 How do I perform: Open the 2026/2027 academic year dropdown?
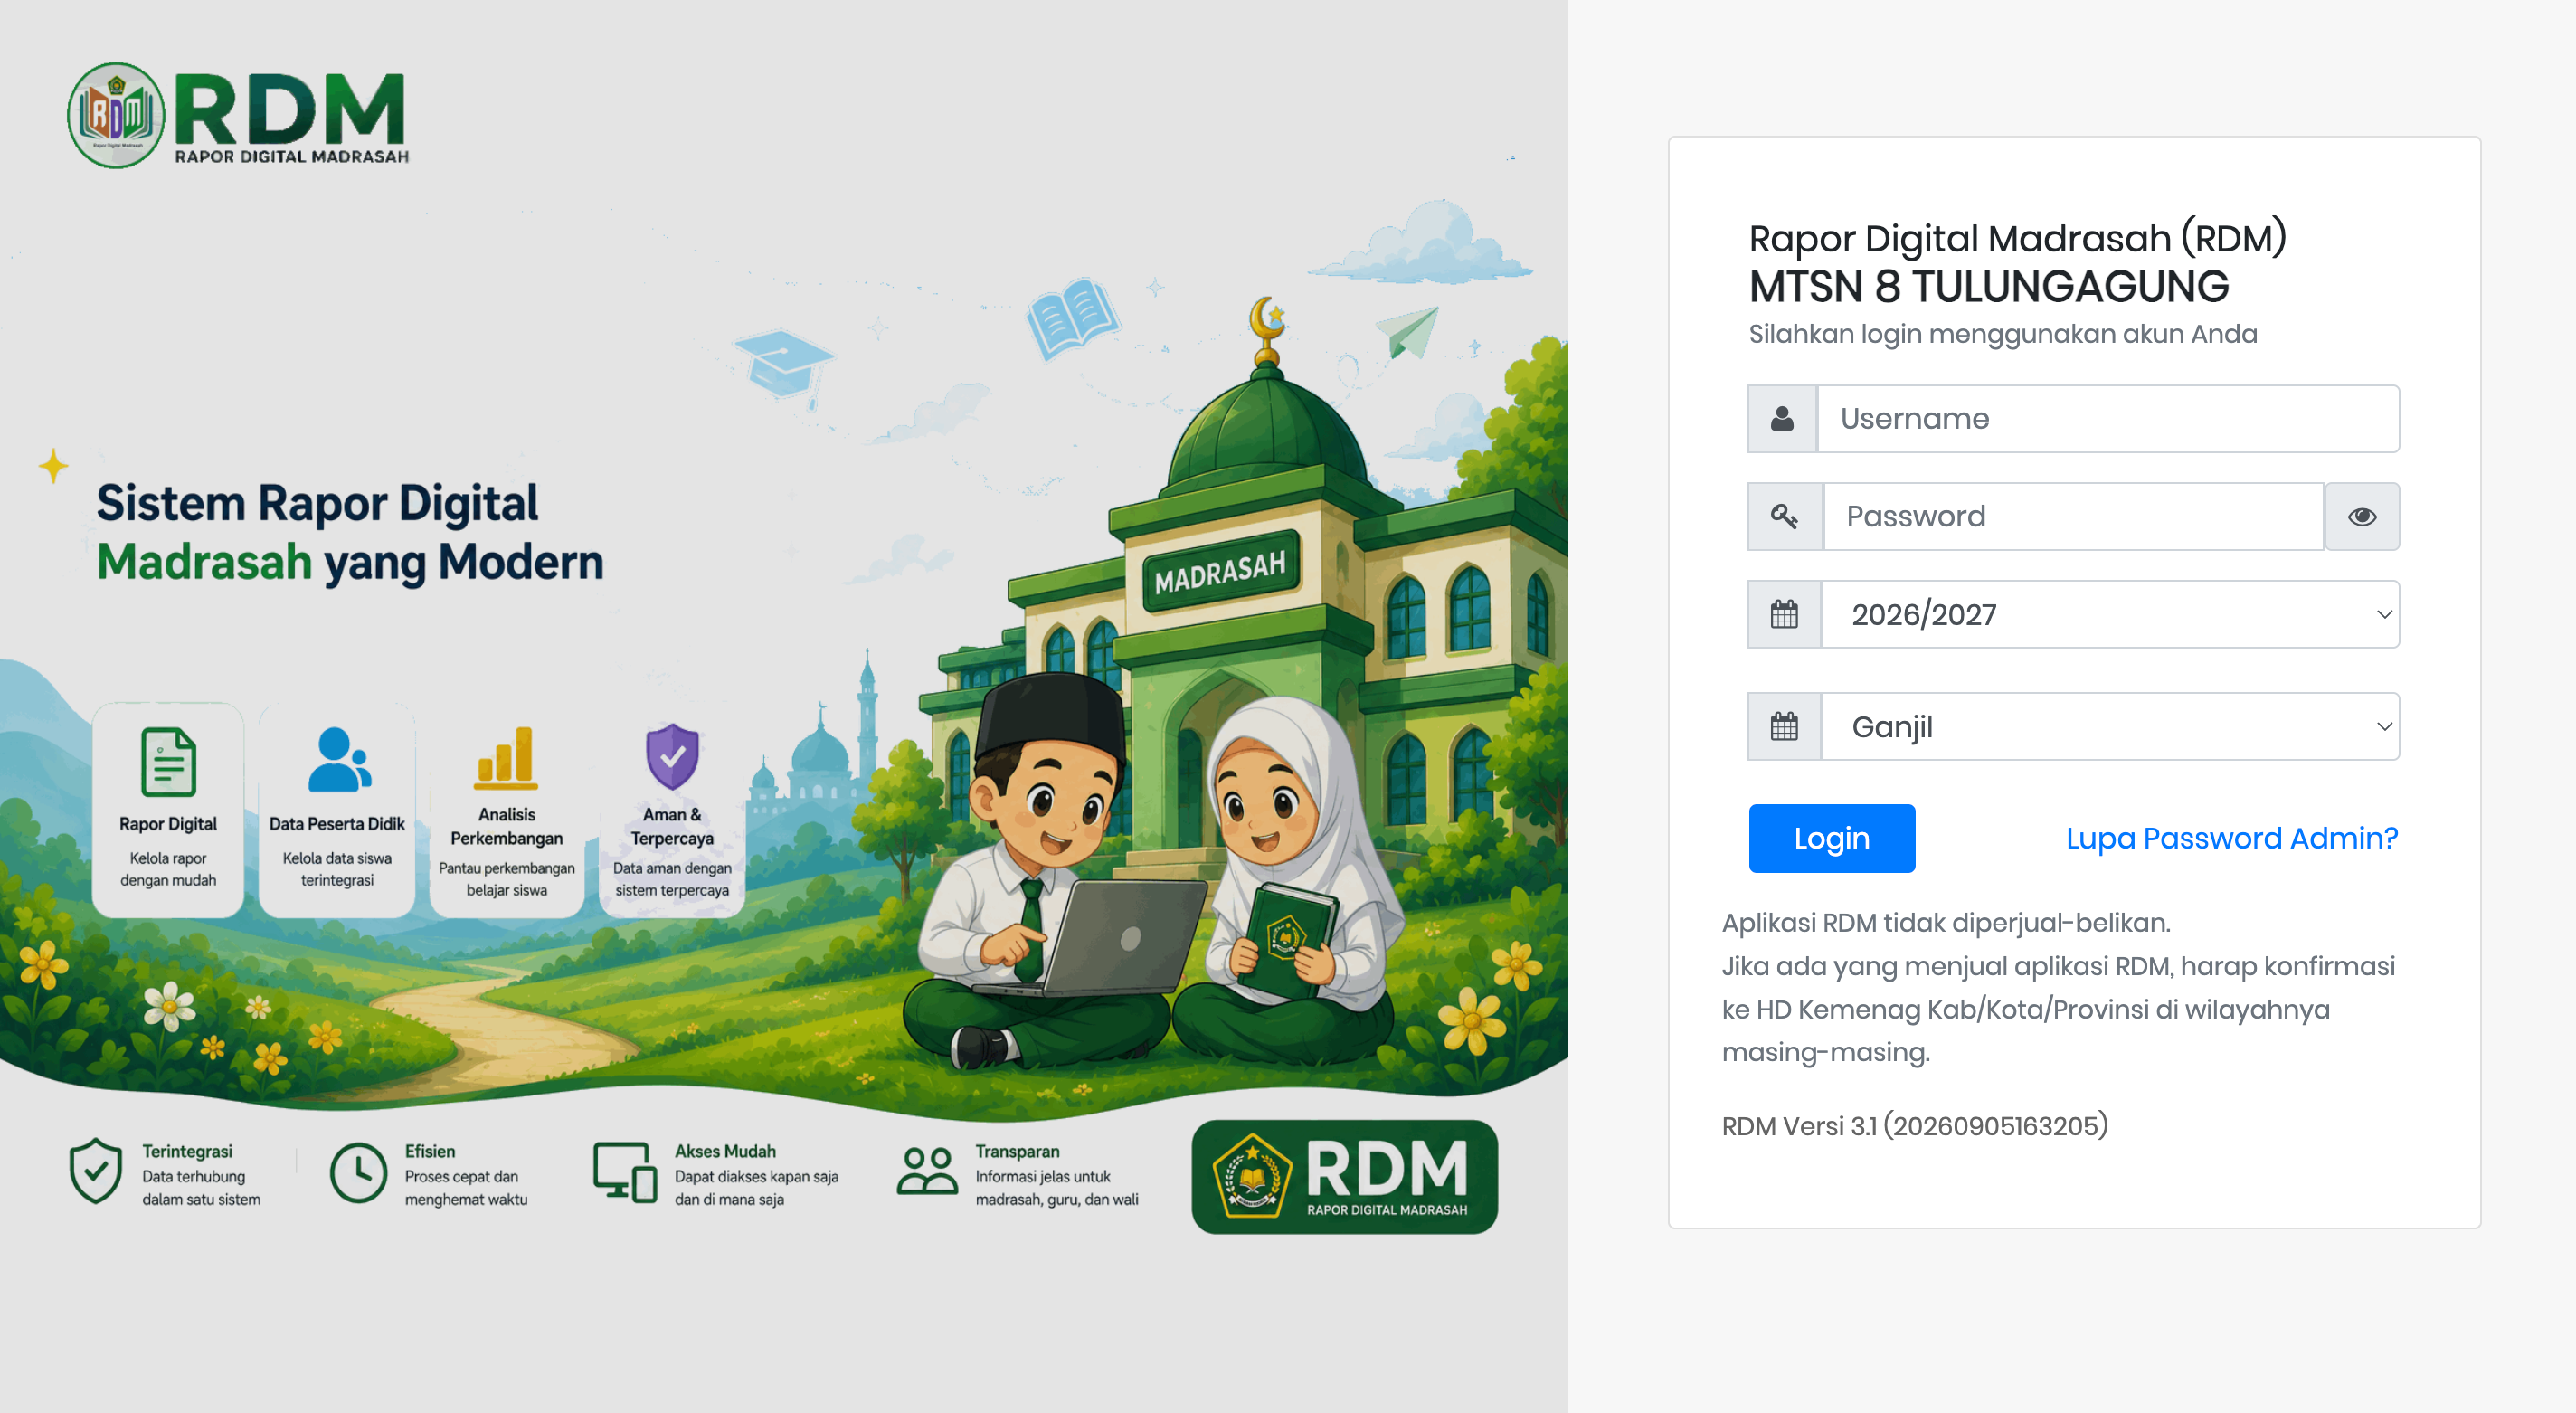tap(2111, 614)
